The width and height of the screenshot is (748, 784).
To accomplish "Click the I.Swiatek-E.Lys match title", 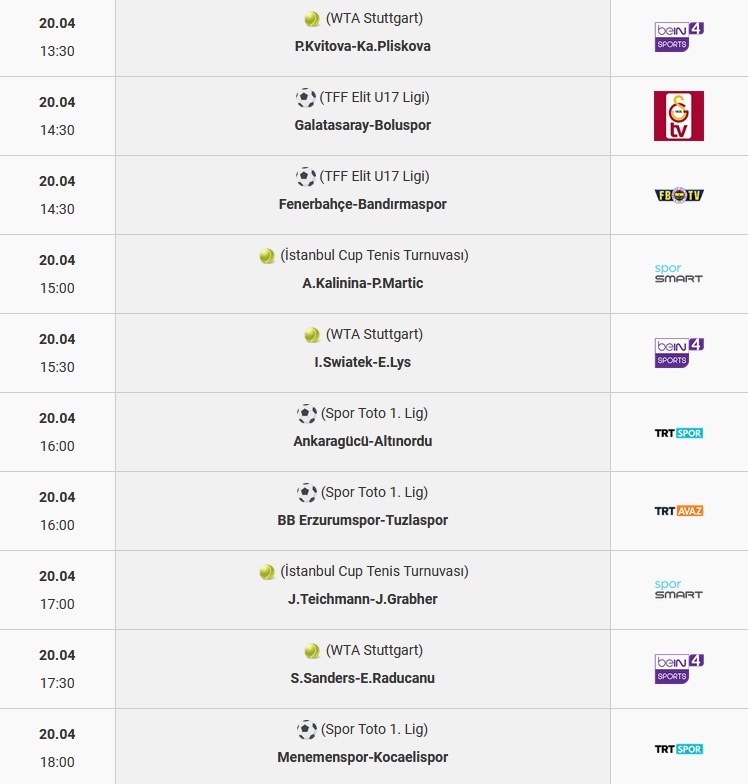I will pos(362,362).
